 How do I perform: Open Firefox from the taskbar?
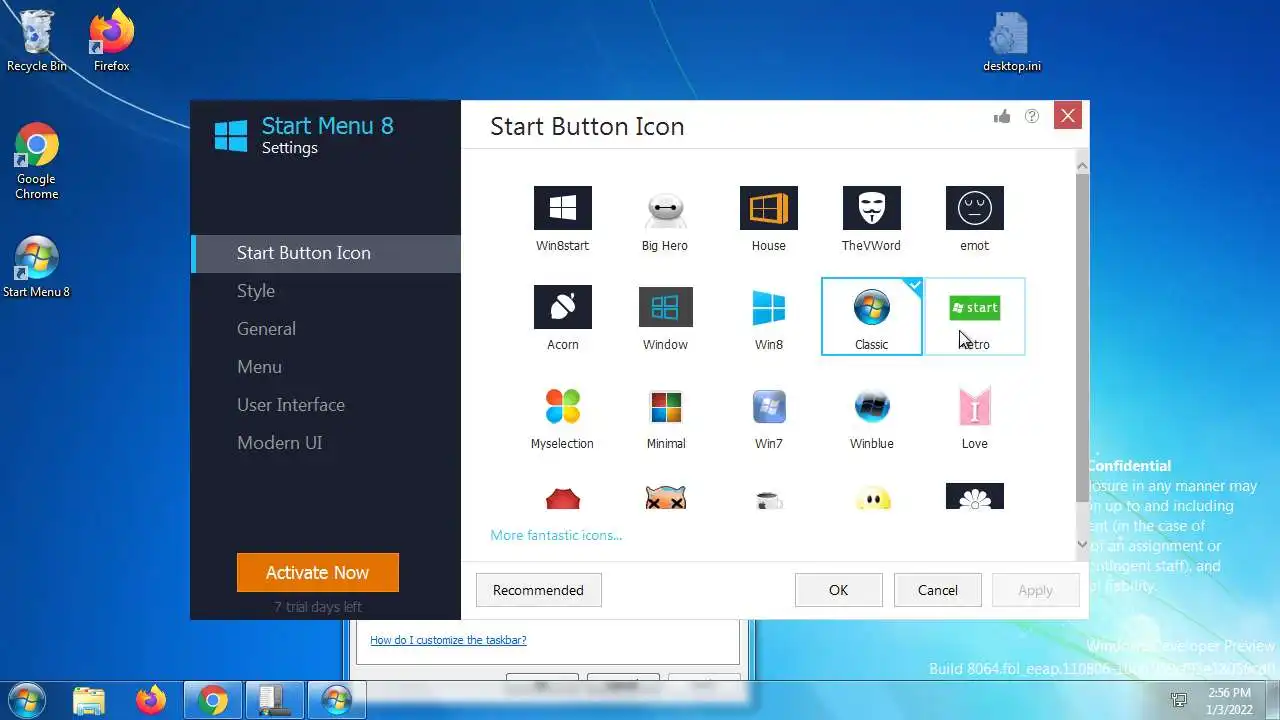pyautogui.click(x=151, y=700)
